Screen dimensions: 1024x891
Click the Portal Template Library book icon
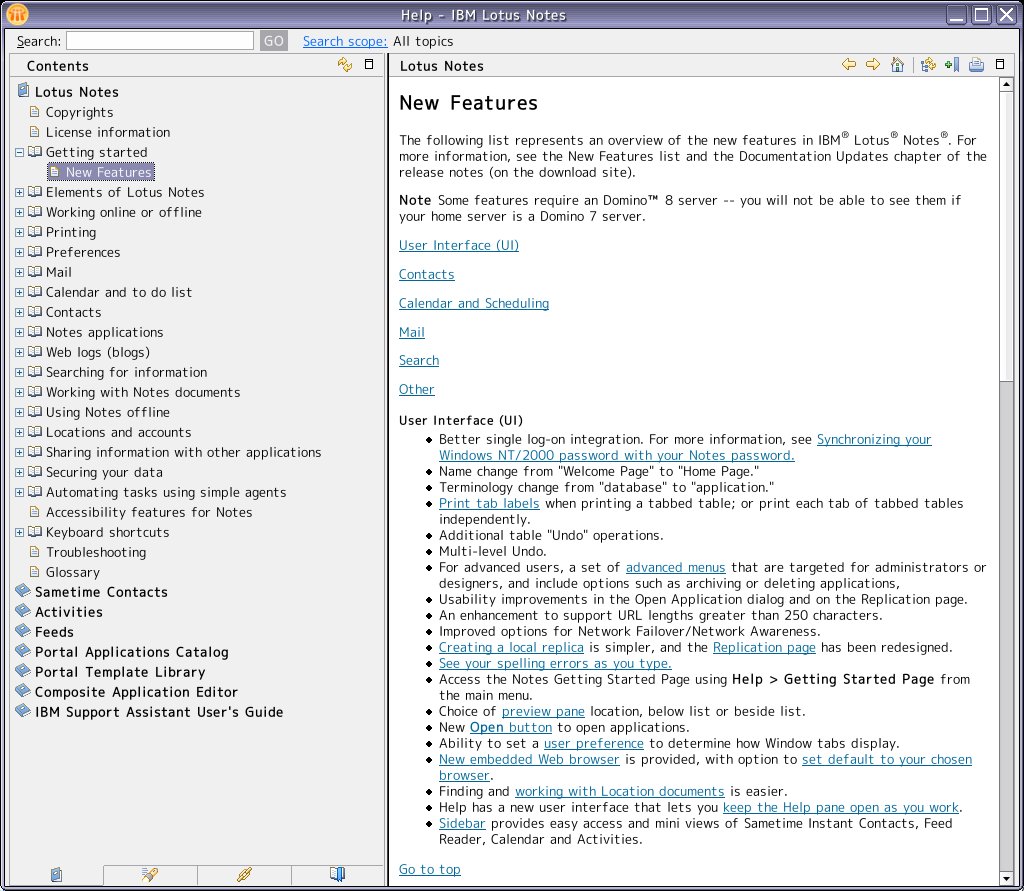pyautogui.click(x=23, y=672)
